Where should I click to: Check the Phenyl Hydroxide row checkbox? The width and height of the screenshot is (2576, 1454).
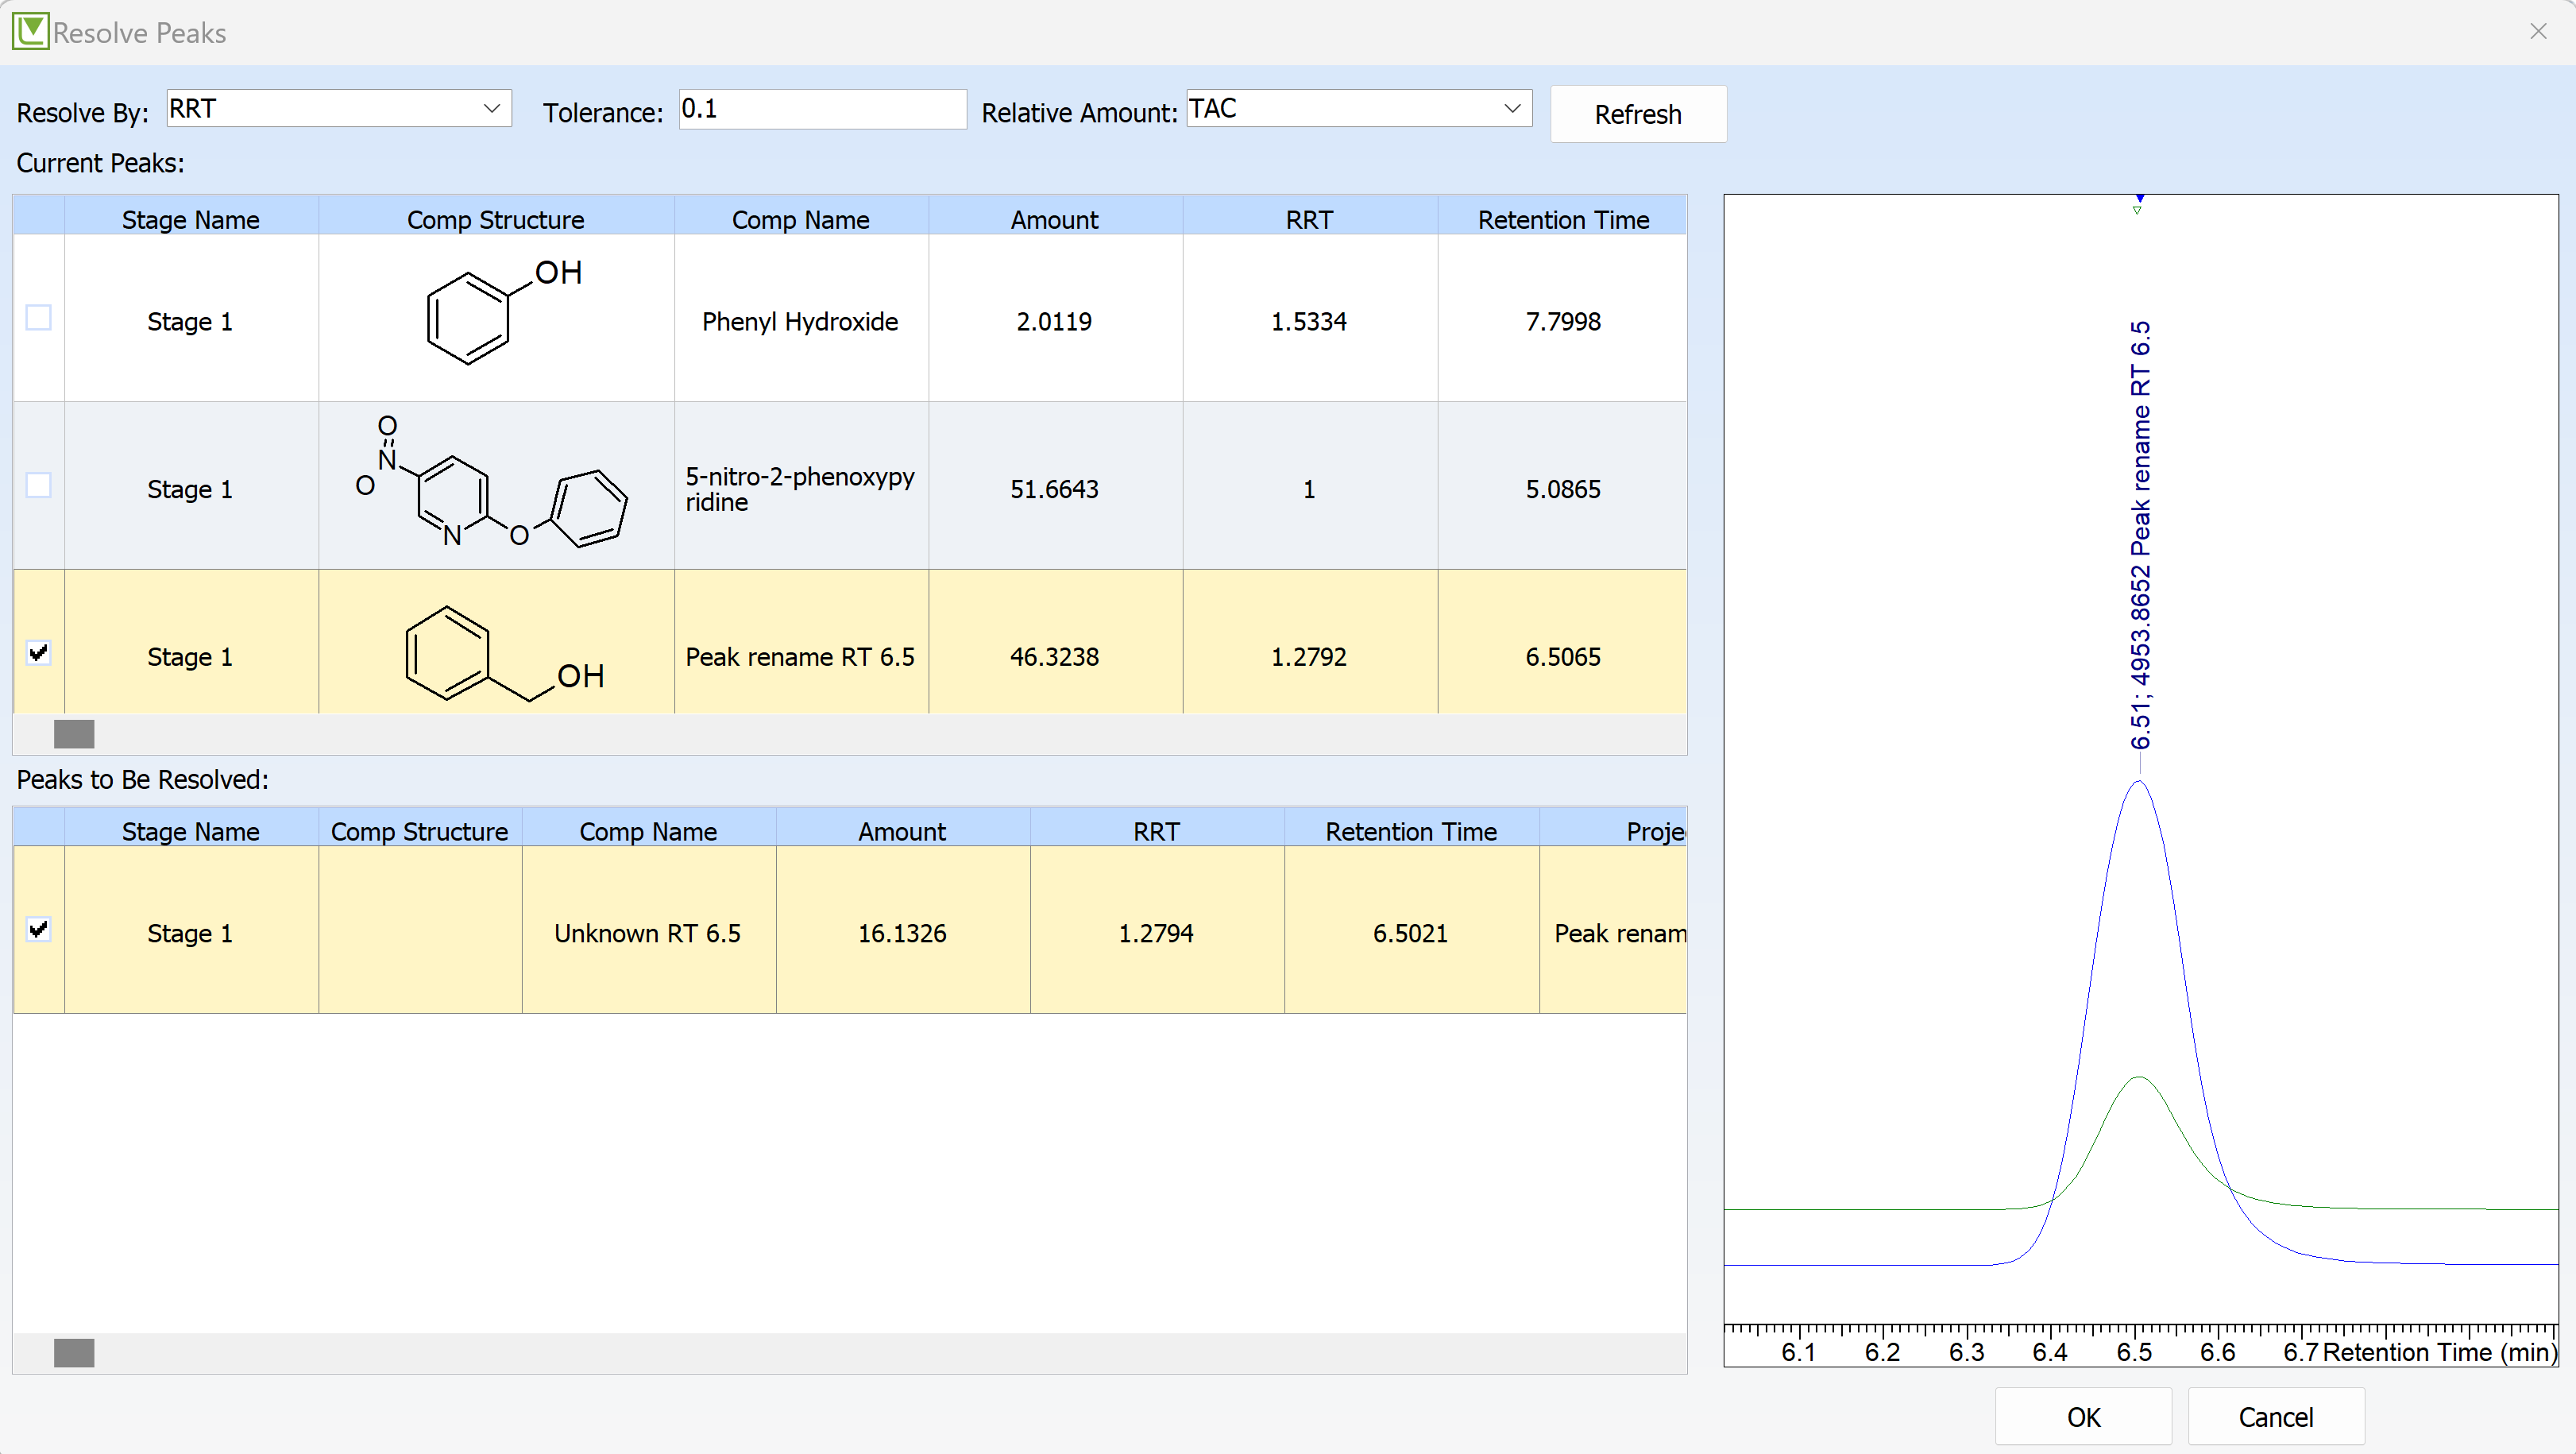[x=38, y=318]
